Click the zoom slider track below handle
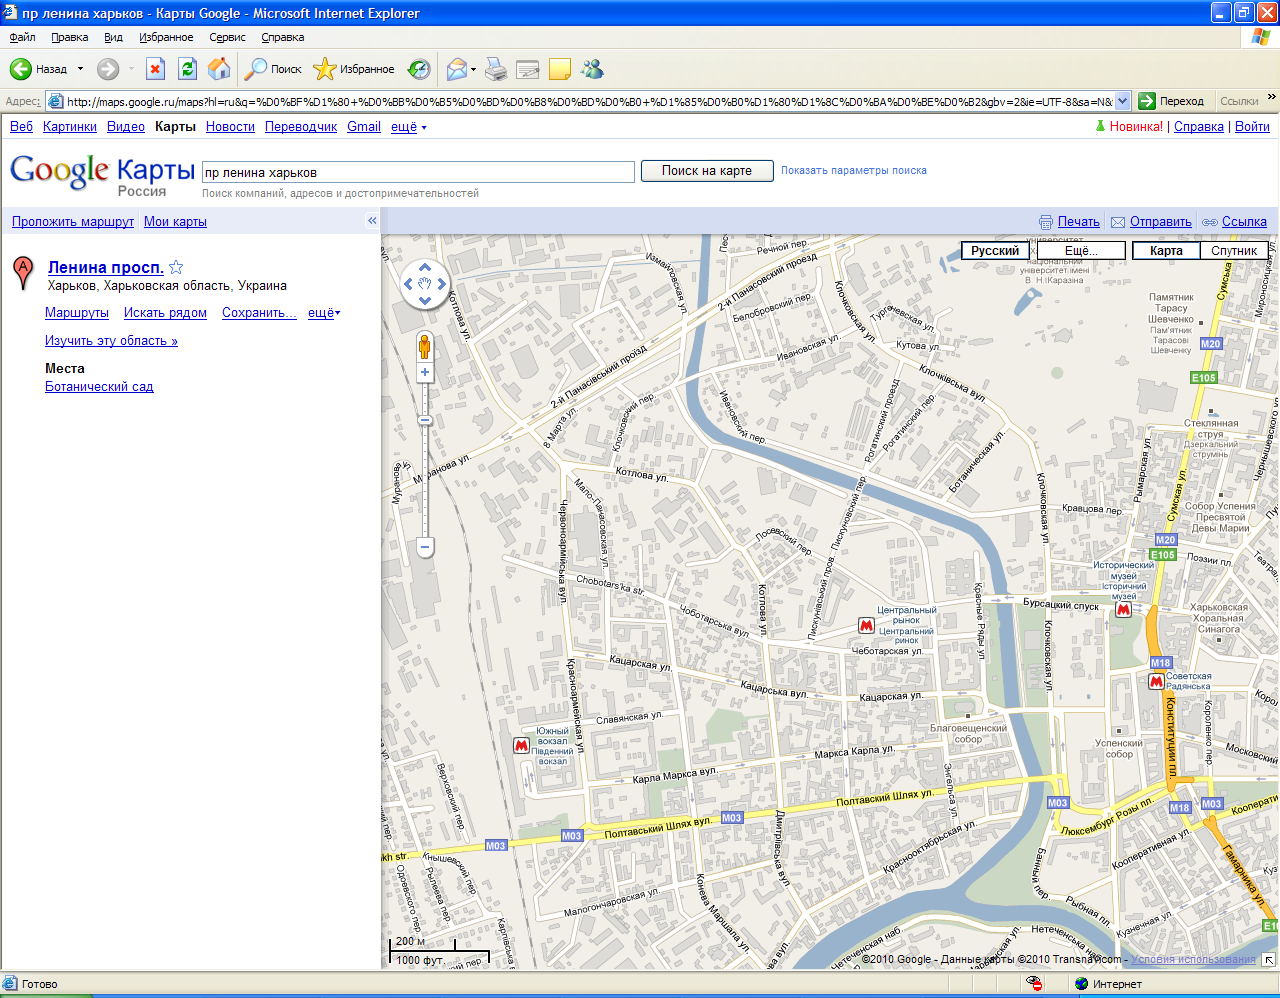The width and height of the screenshot is (1280, 998). pos(425,482)
